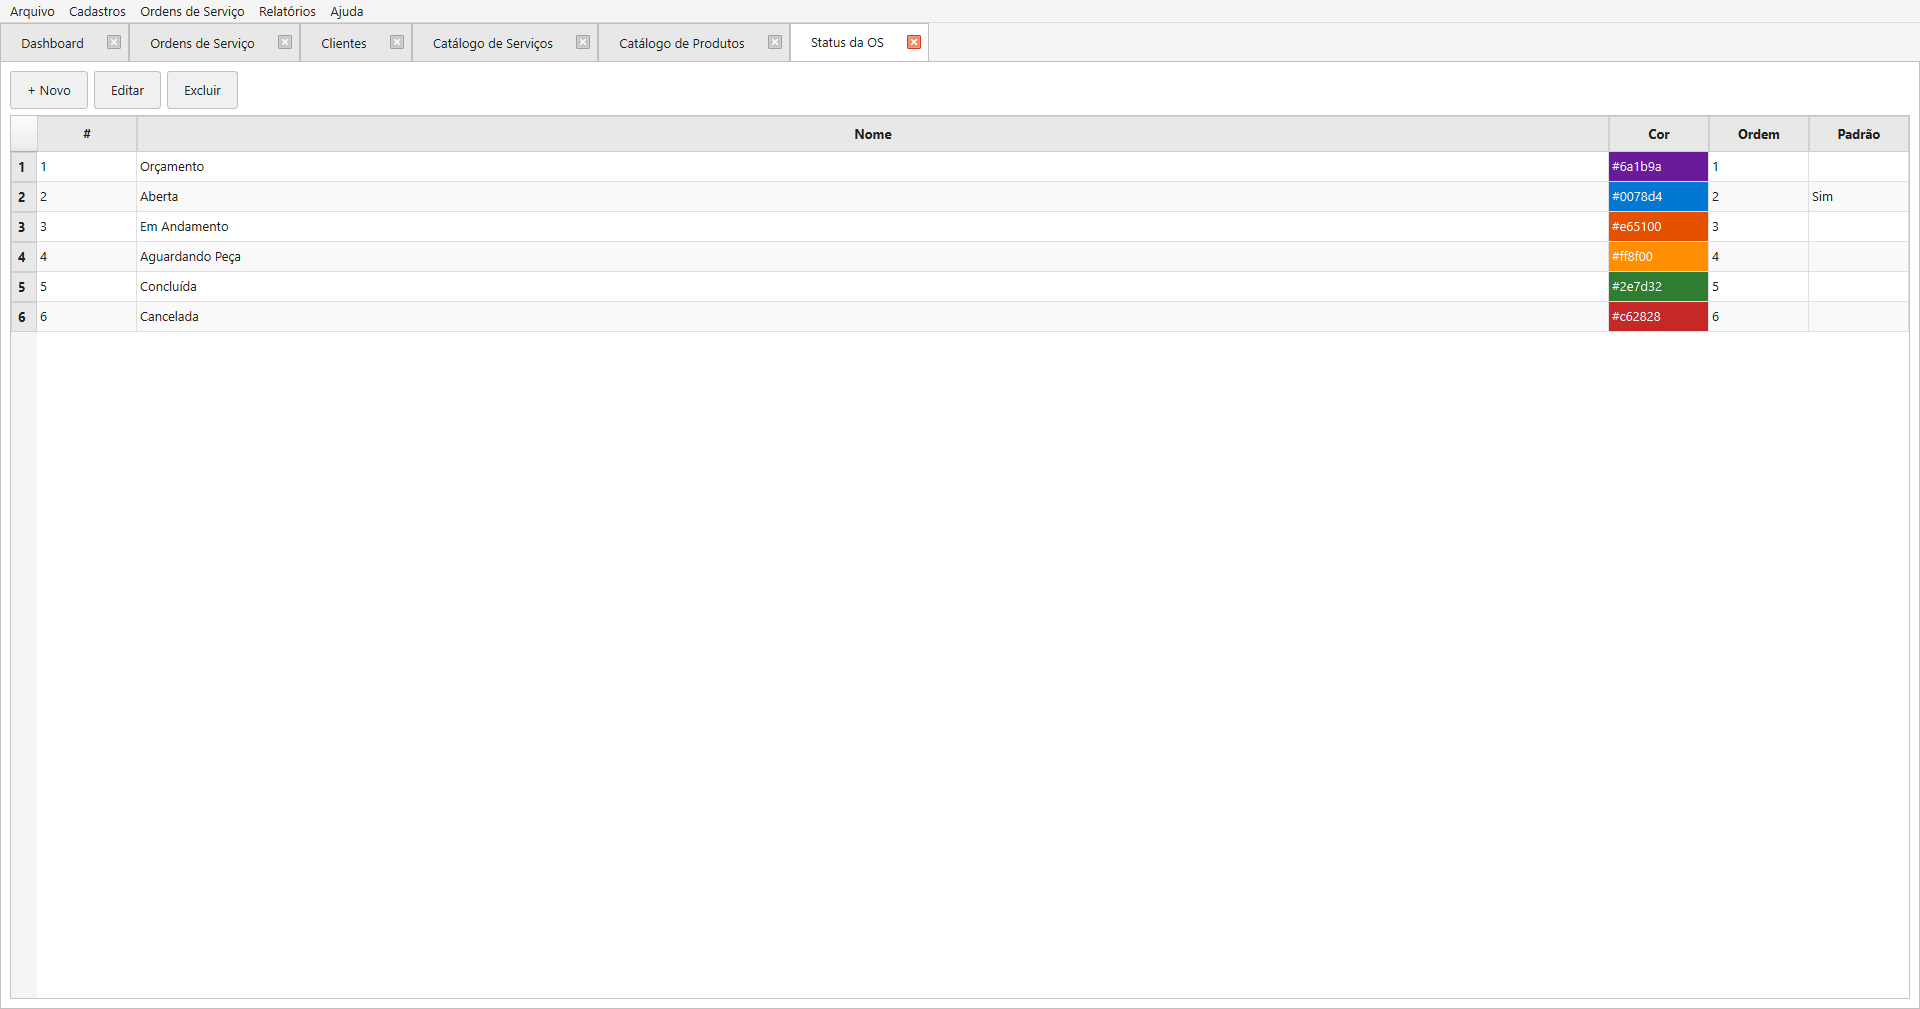Select the blue #0078d4 color cell
The width and height of the screenshot is (1920, 1009).
1658,197
